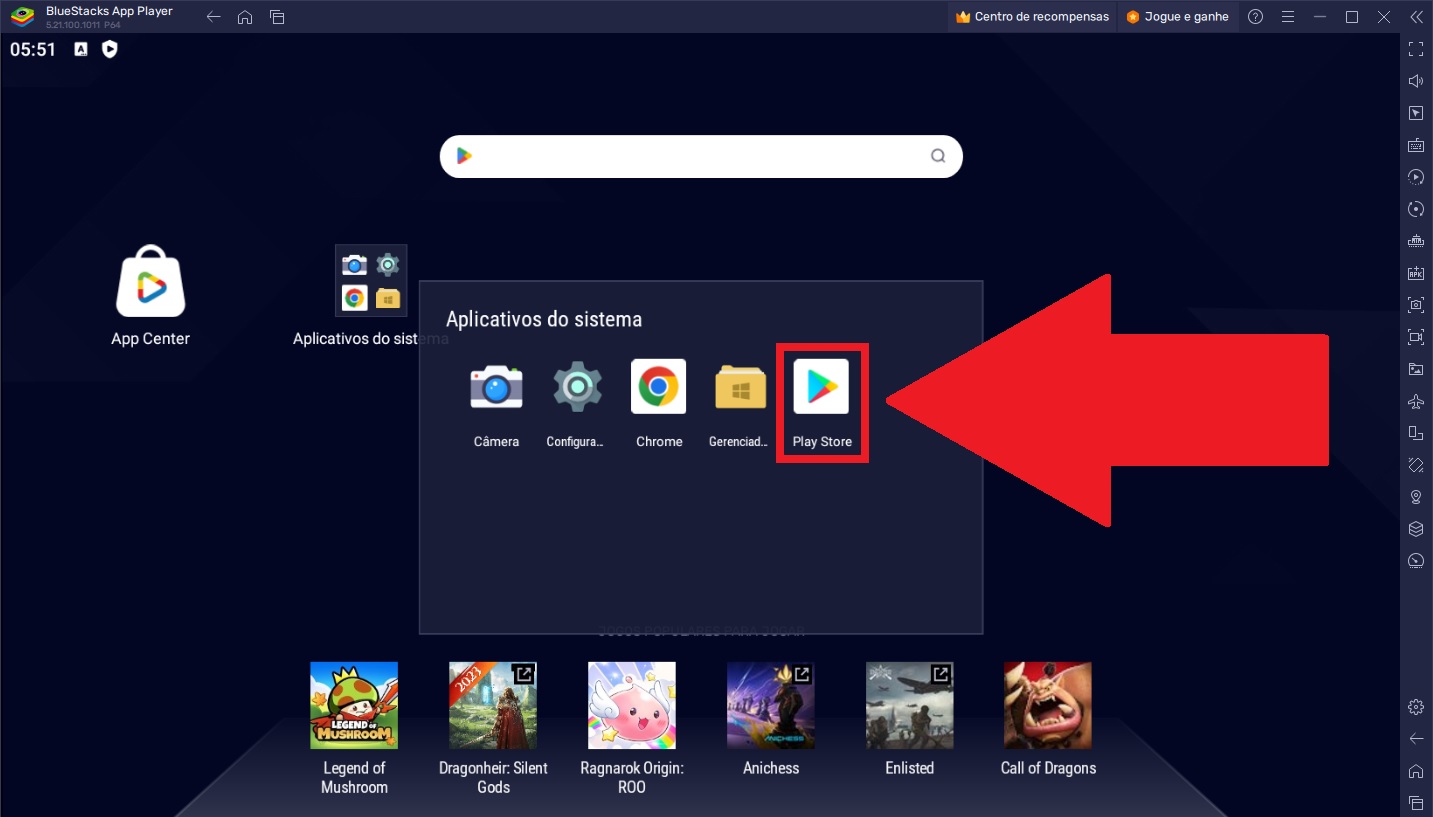Rotate the screen using sidebar icon

(1415, 464)
